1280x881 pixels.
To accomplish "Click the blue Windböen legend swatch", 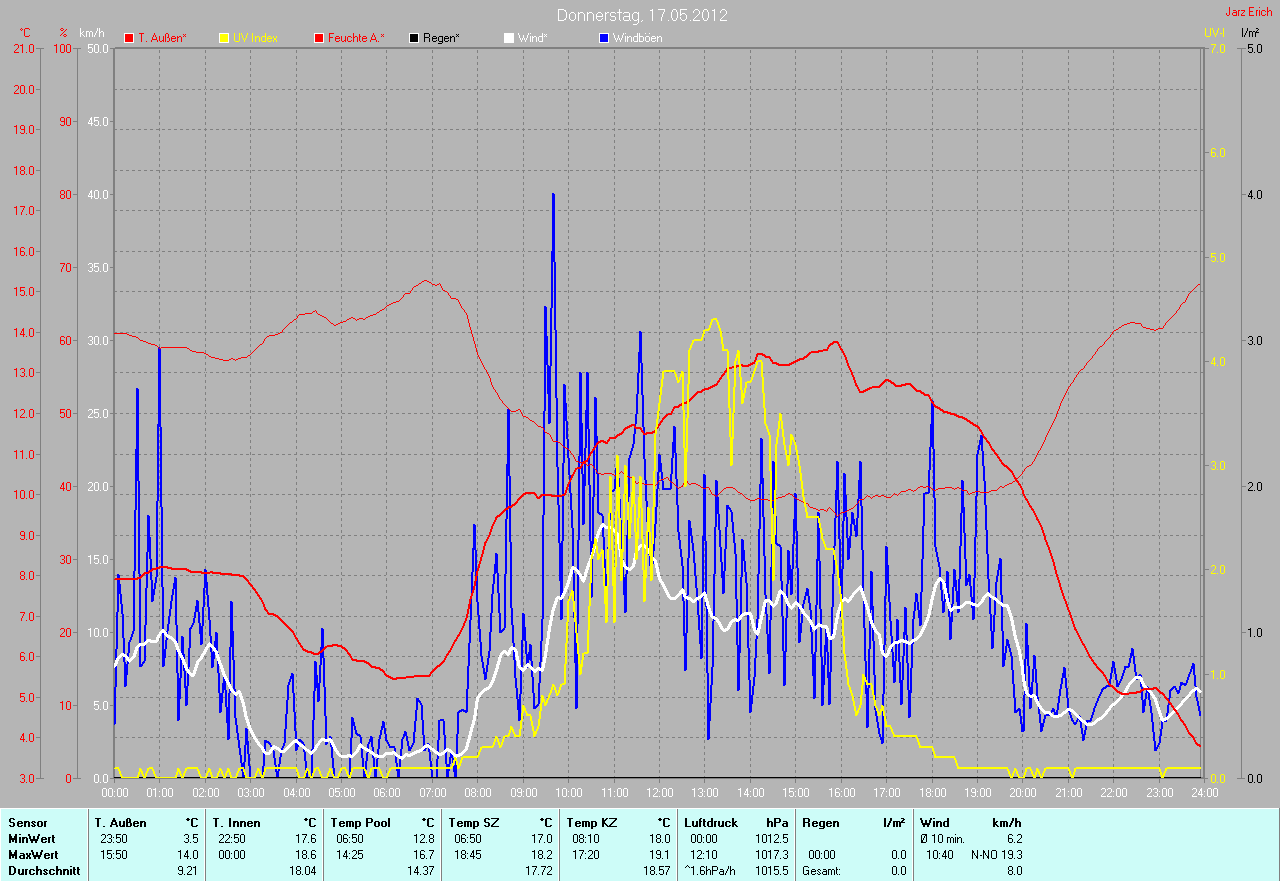I will 604,38.
